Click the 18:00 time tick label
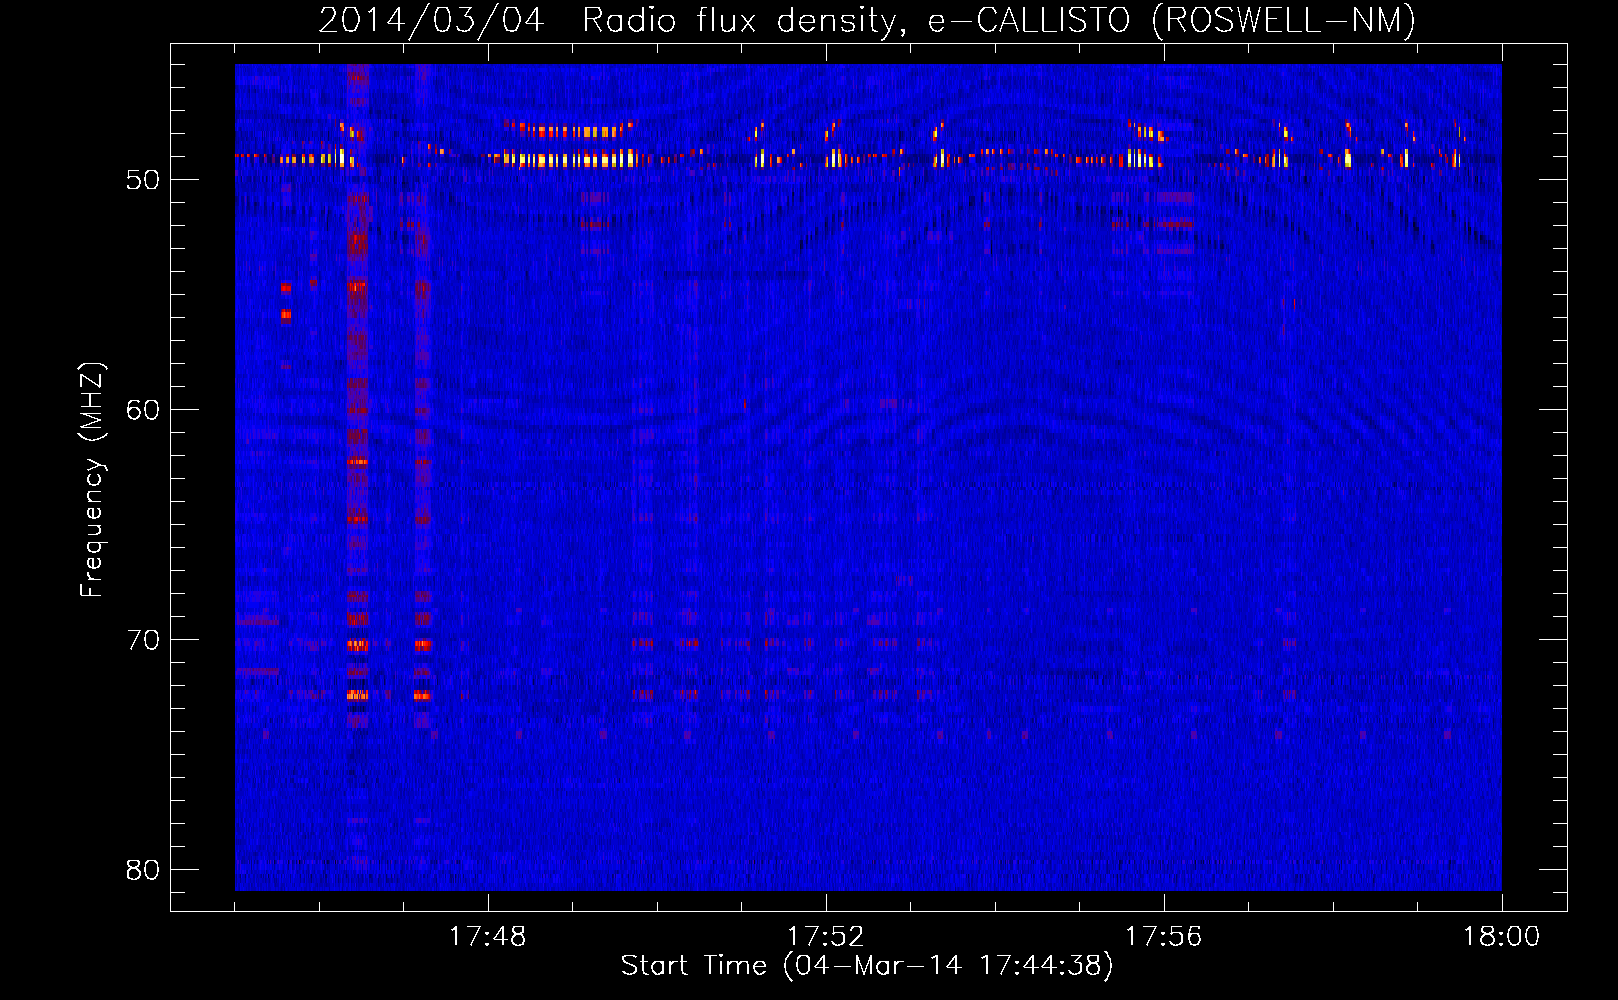 [1501, 936]
